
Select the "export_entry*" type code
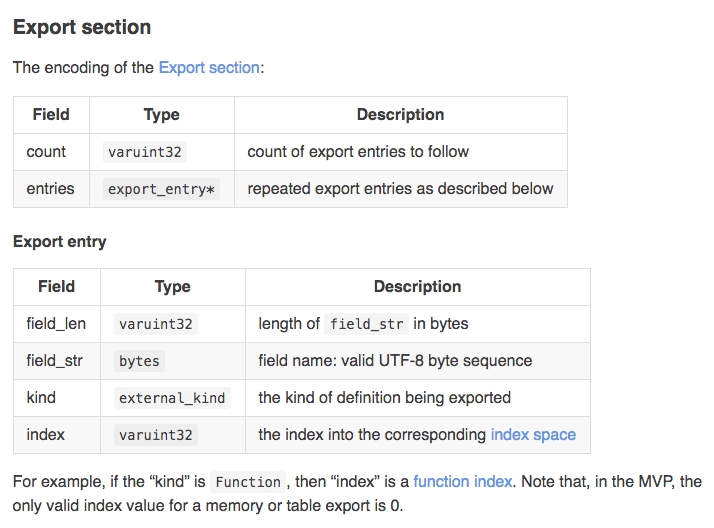click(x=161, y=189)
